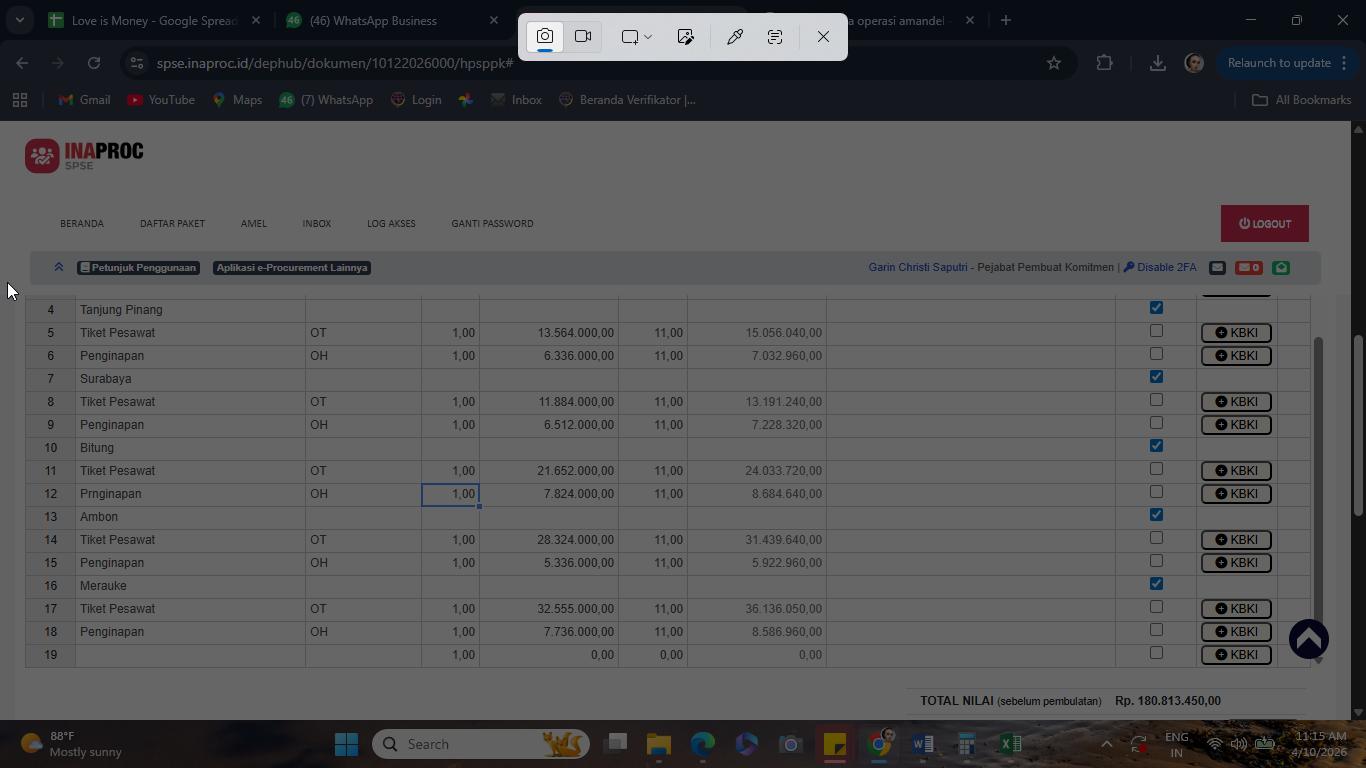
Task: Click the Windows taskbar search box
Action: [x=481, y=744]
